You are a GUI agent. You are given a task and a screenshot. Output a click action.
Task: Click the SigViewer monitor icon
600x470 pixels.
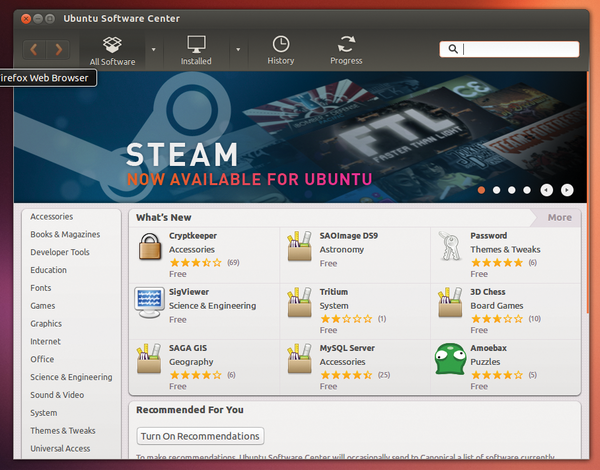click(x=149, y=302)
